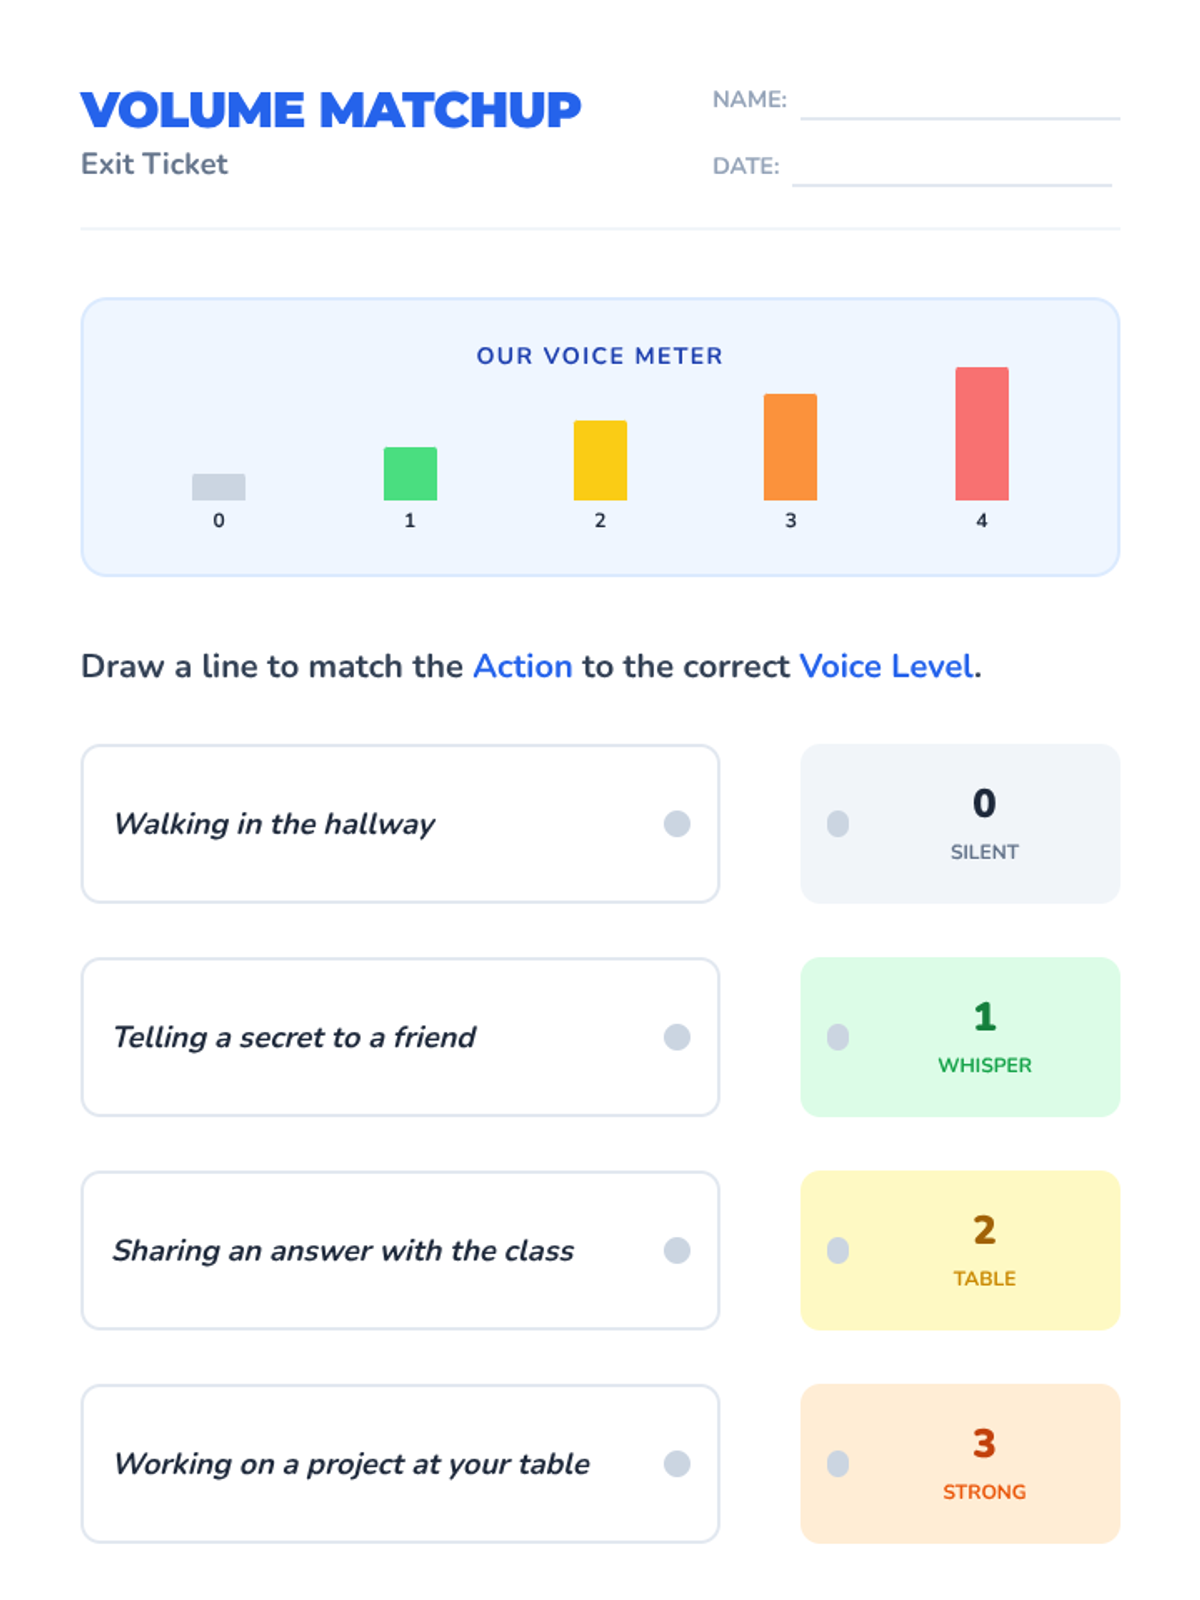
Task: Click the blue Action word in instructions
Action: [522, 666]
